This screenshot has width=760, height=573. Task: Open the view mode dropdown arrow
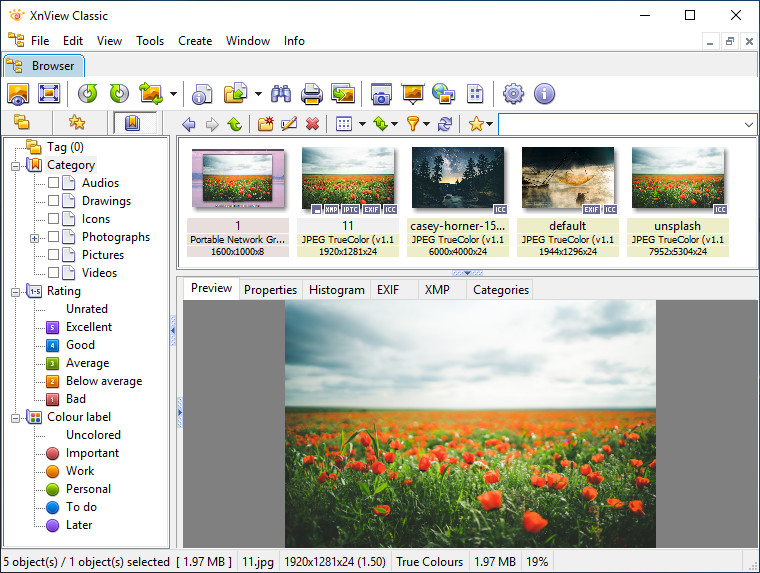[x=362, y=125]
